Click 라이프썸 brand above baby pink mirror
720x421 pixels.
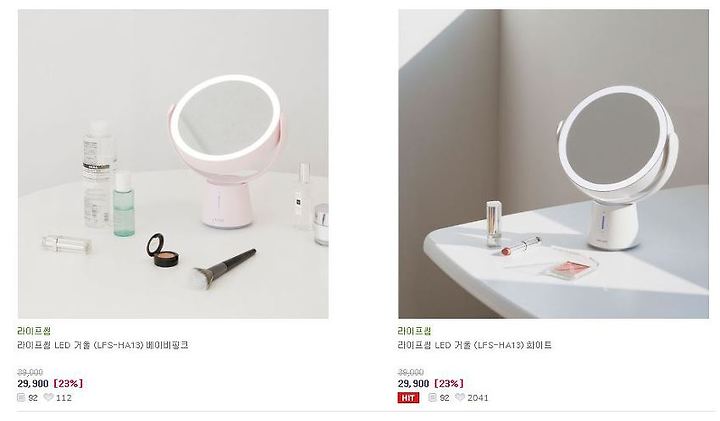[x=34, y=331]
